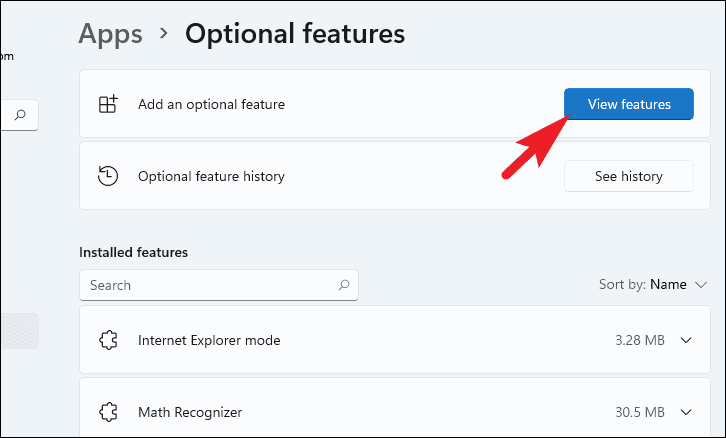The width and height of the screenshot is (726, 438).
Task: Click the Optional feature history clock icon
Action: (108, 176)
